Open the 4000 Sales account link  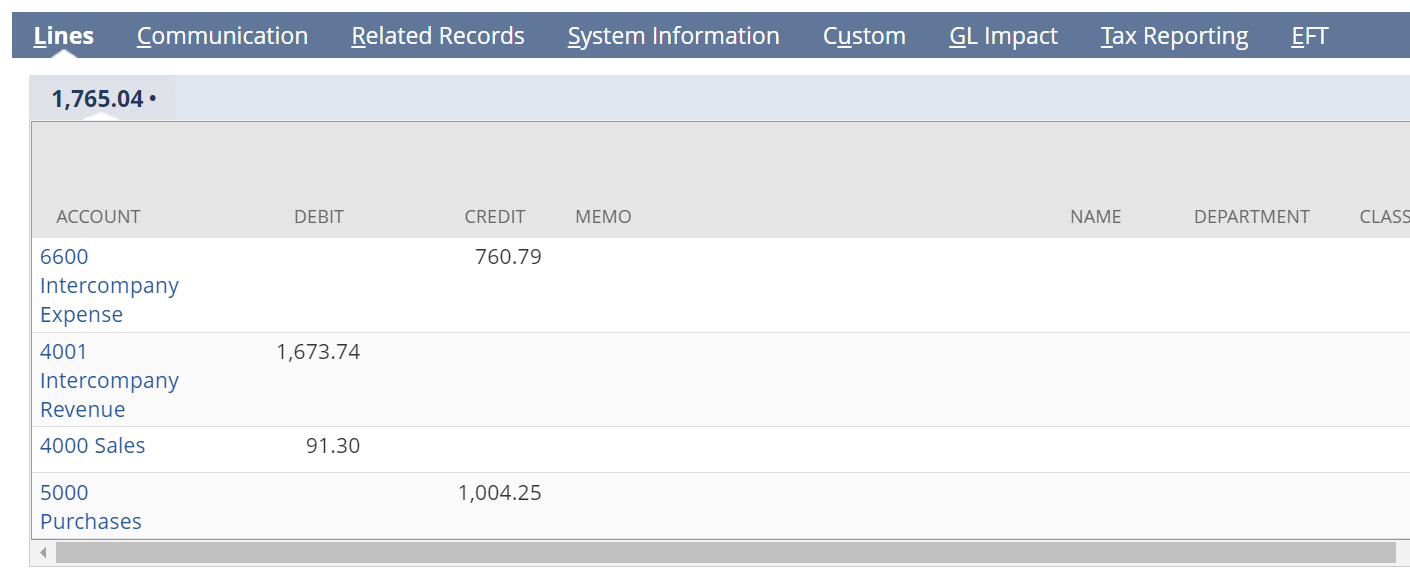pyautogui.click(x=92, y=446)
